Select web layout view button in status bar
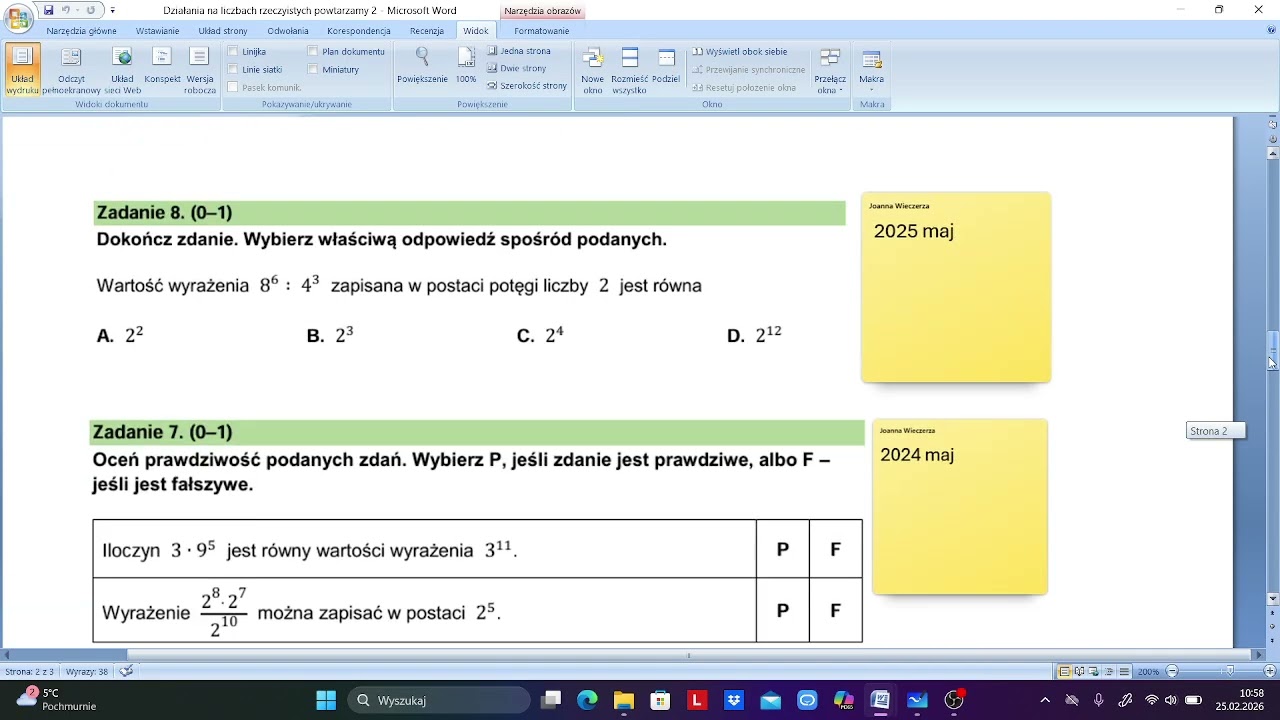Viewport: 1280px width, 720px height. [x=1095, y=672]
